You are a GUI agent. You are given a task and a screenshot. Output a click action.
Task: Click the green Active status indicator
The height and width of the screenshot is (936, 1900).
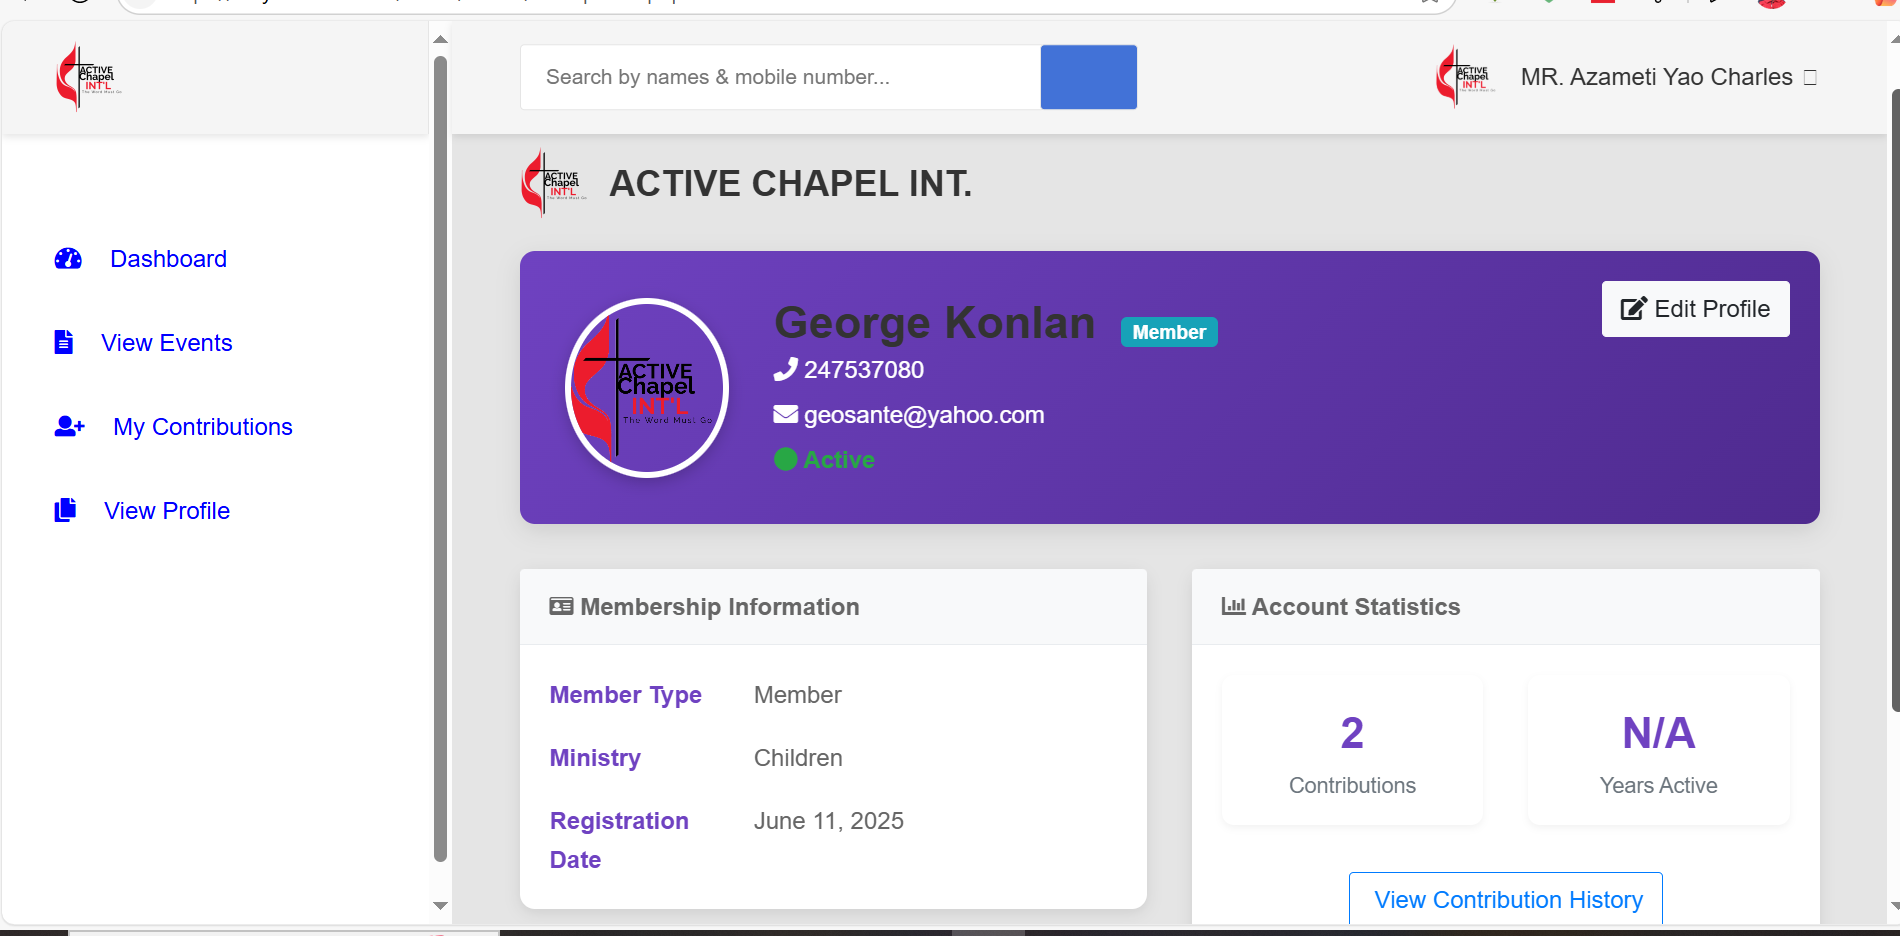click(x=786, y=459)
